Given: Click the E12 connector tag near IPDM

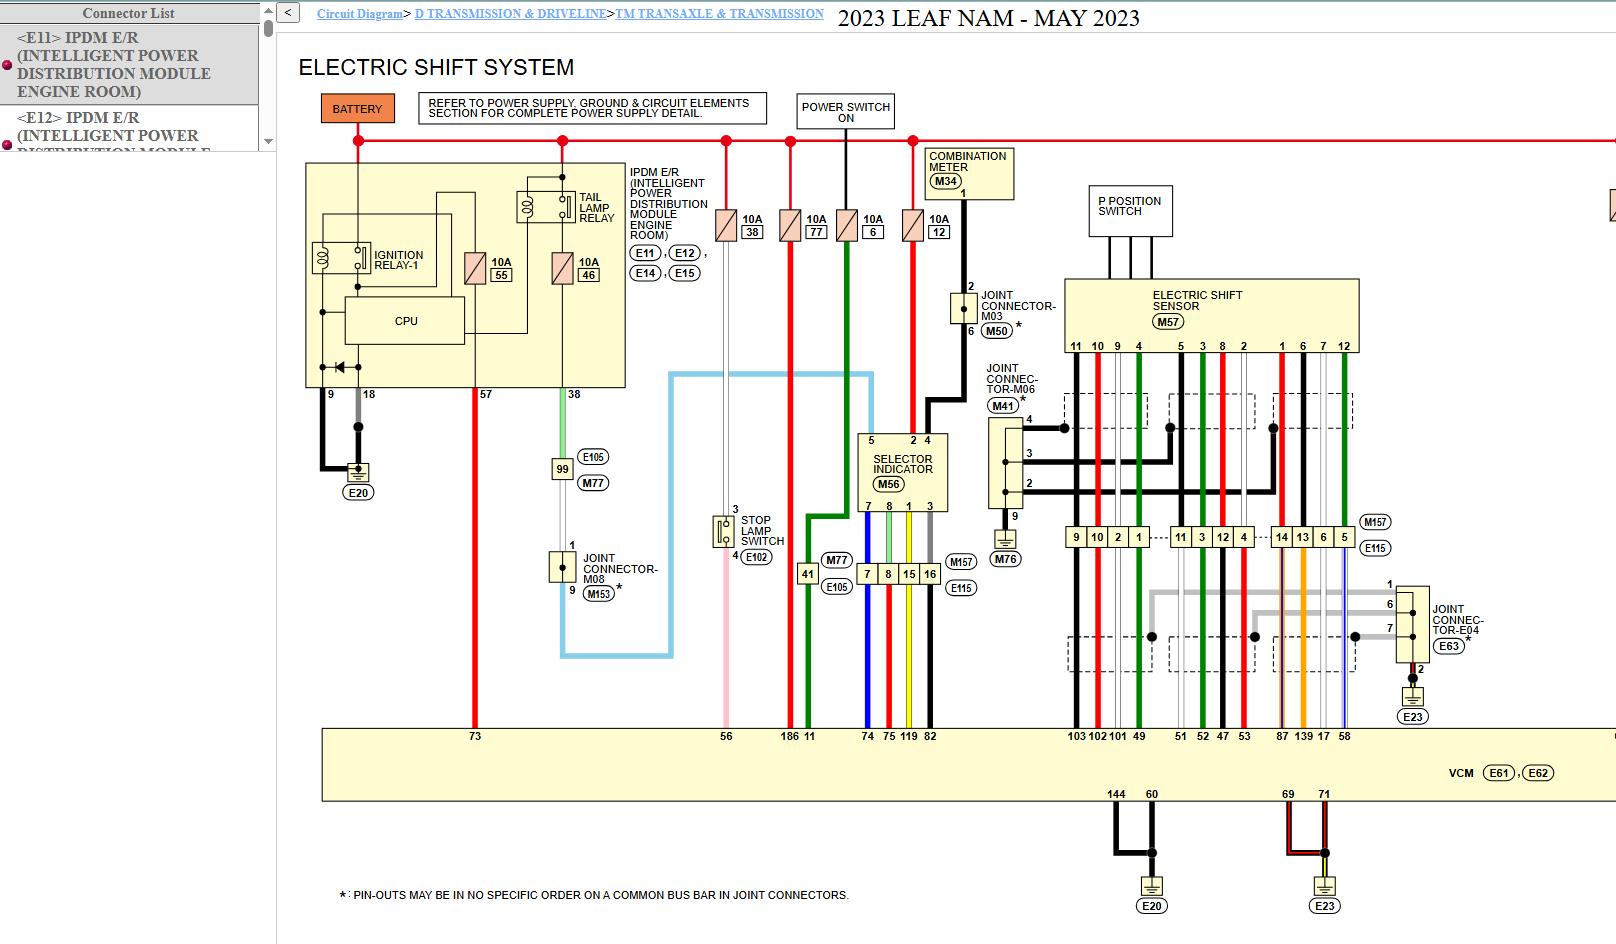Looking at the screenshot, I should [684, 253].
